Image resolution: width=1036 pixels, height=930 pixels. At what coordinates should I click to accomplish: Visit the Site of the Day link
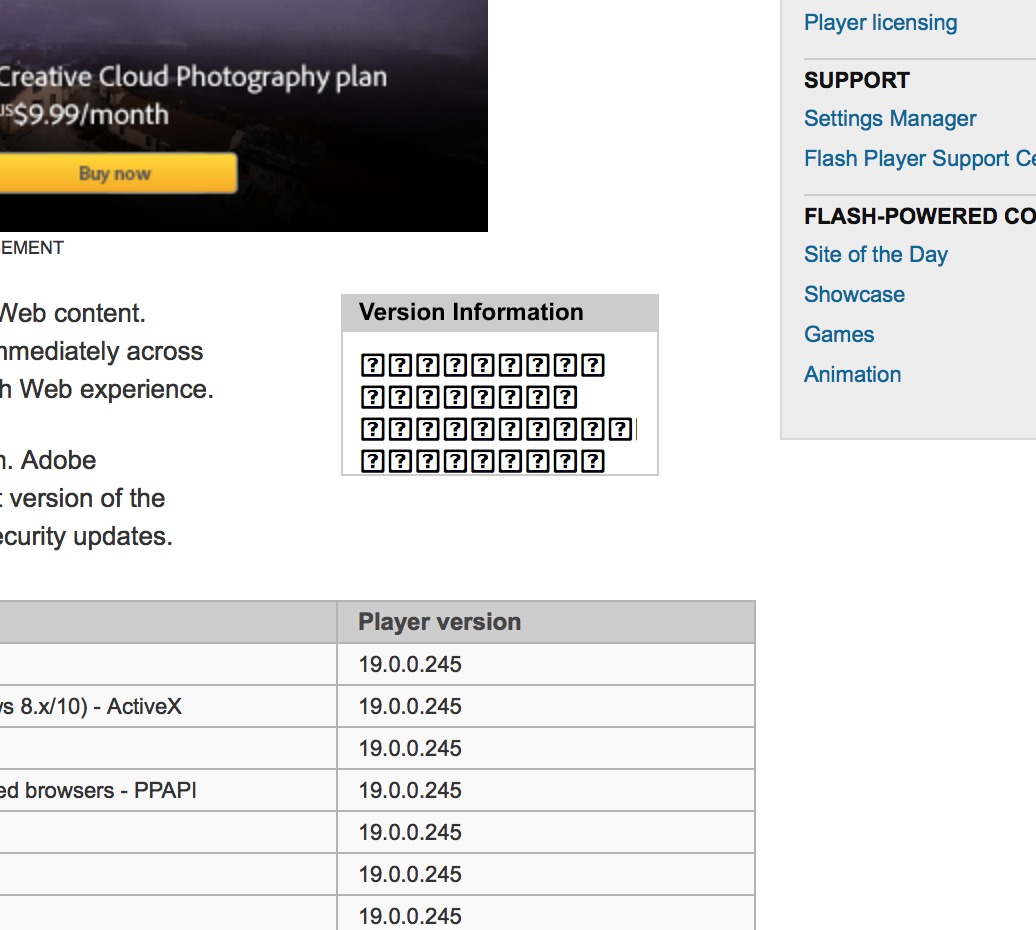(875, 254)
